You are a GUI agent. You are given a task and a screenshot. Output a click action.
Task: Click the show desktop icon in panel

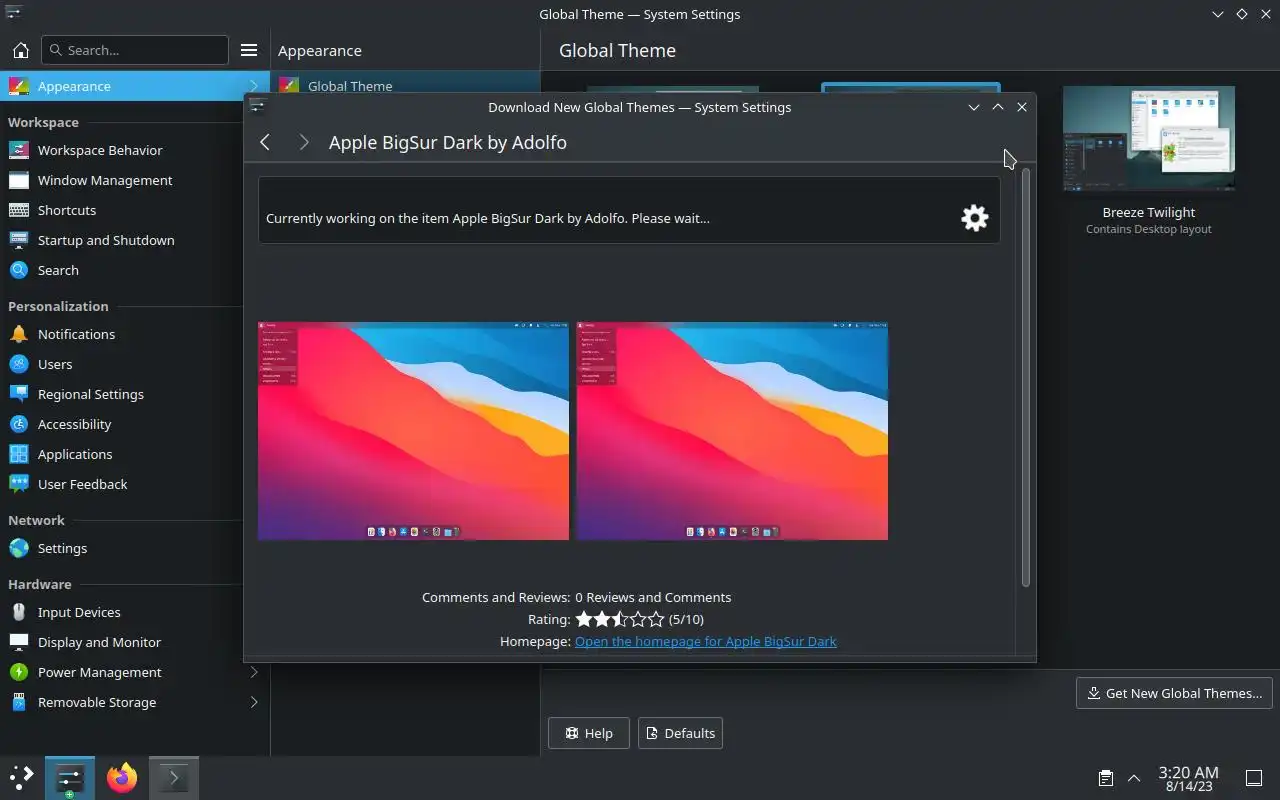[x=1254, y=778]
